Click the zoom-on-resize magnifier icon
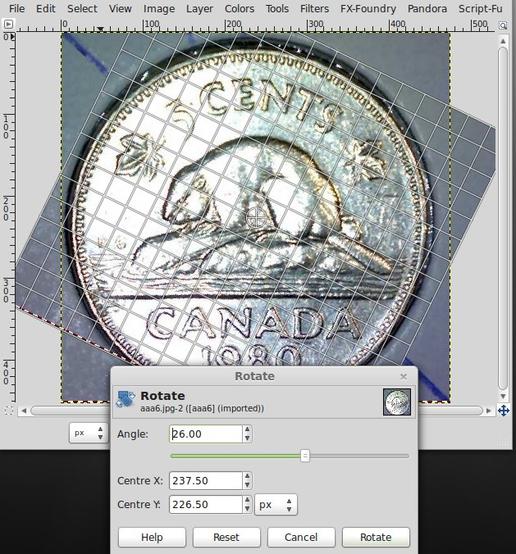516x554 pixels. (x=503, y=25)
